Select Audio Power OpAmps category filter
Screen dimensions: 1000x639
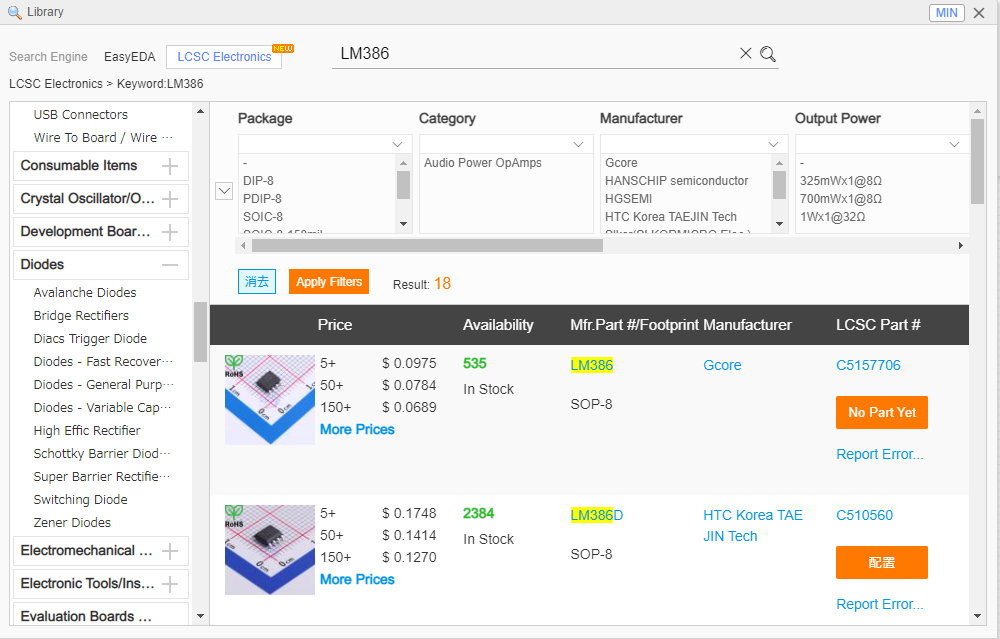click(x=483, y=163)
